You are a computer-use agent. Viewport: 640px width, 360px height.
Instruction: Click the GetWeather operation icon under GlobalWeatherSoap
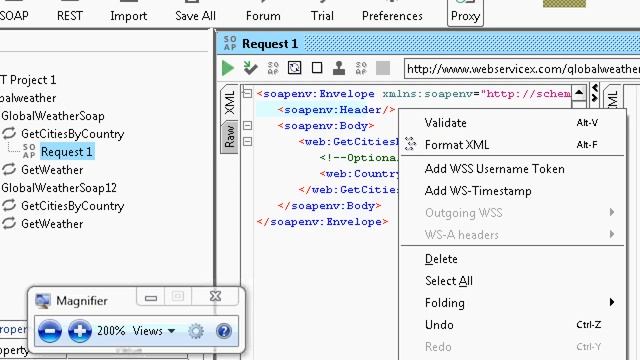pyautogui.click(x=9, y=169)
